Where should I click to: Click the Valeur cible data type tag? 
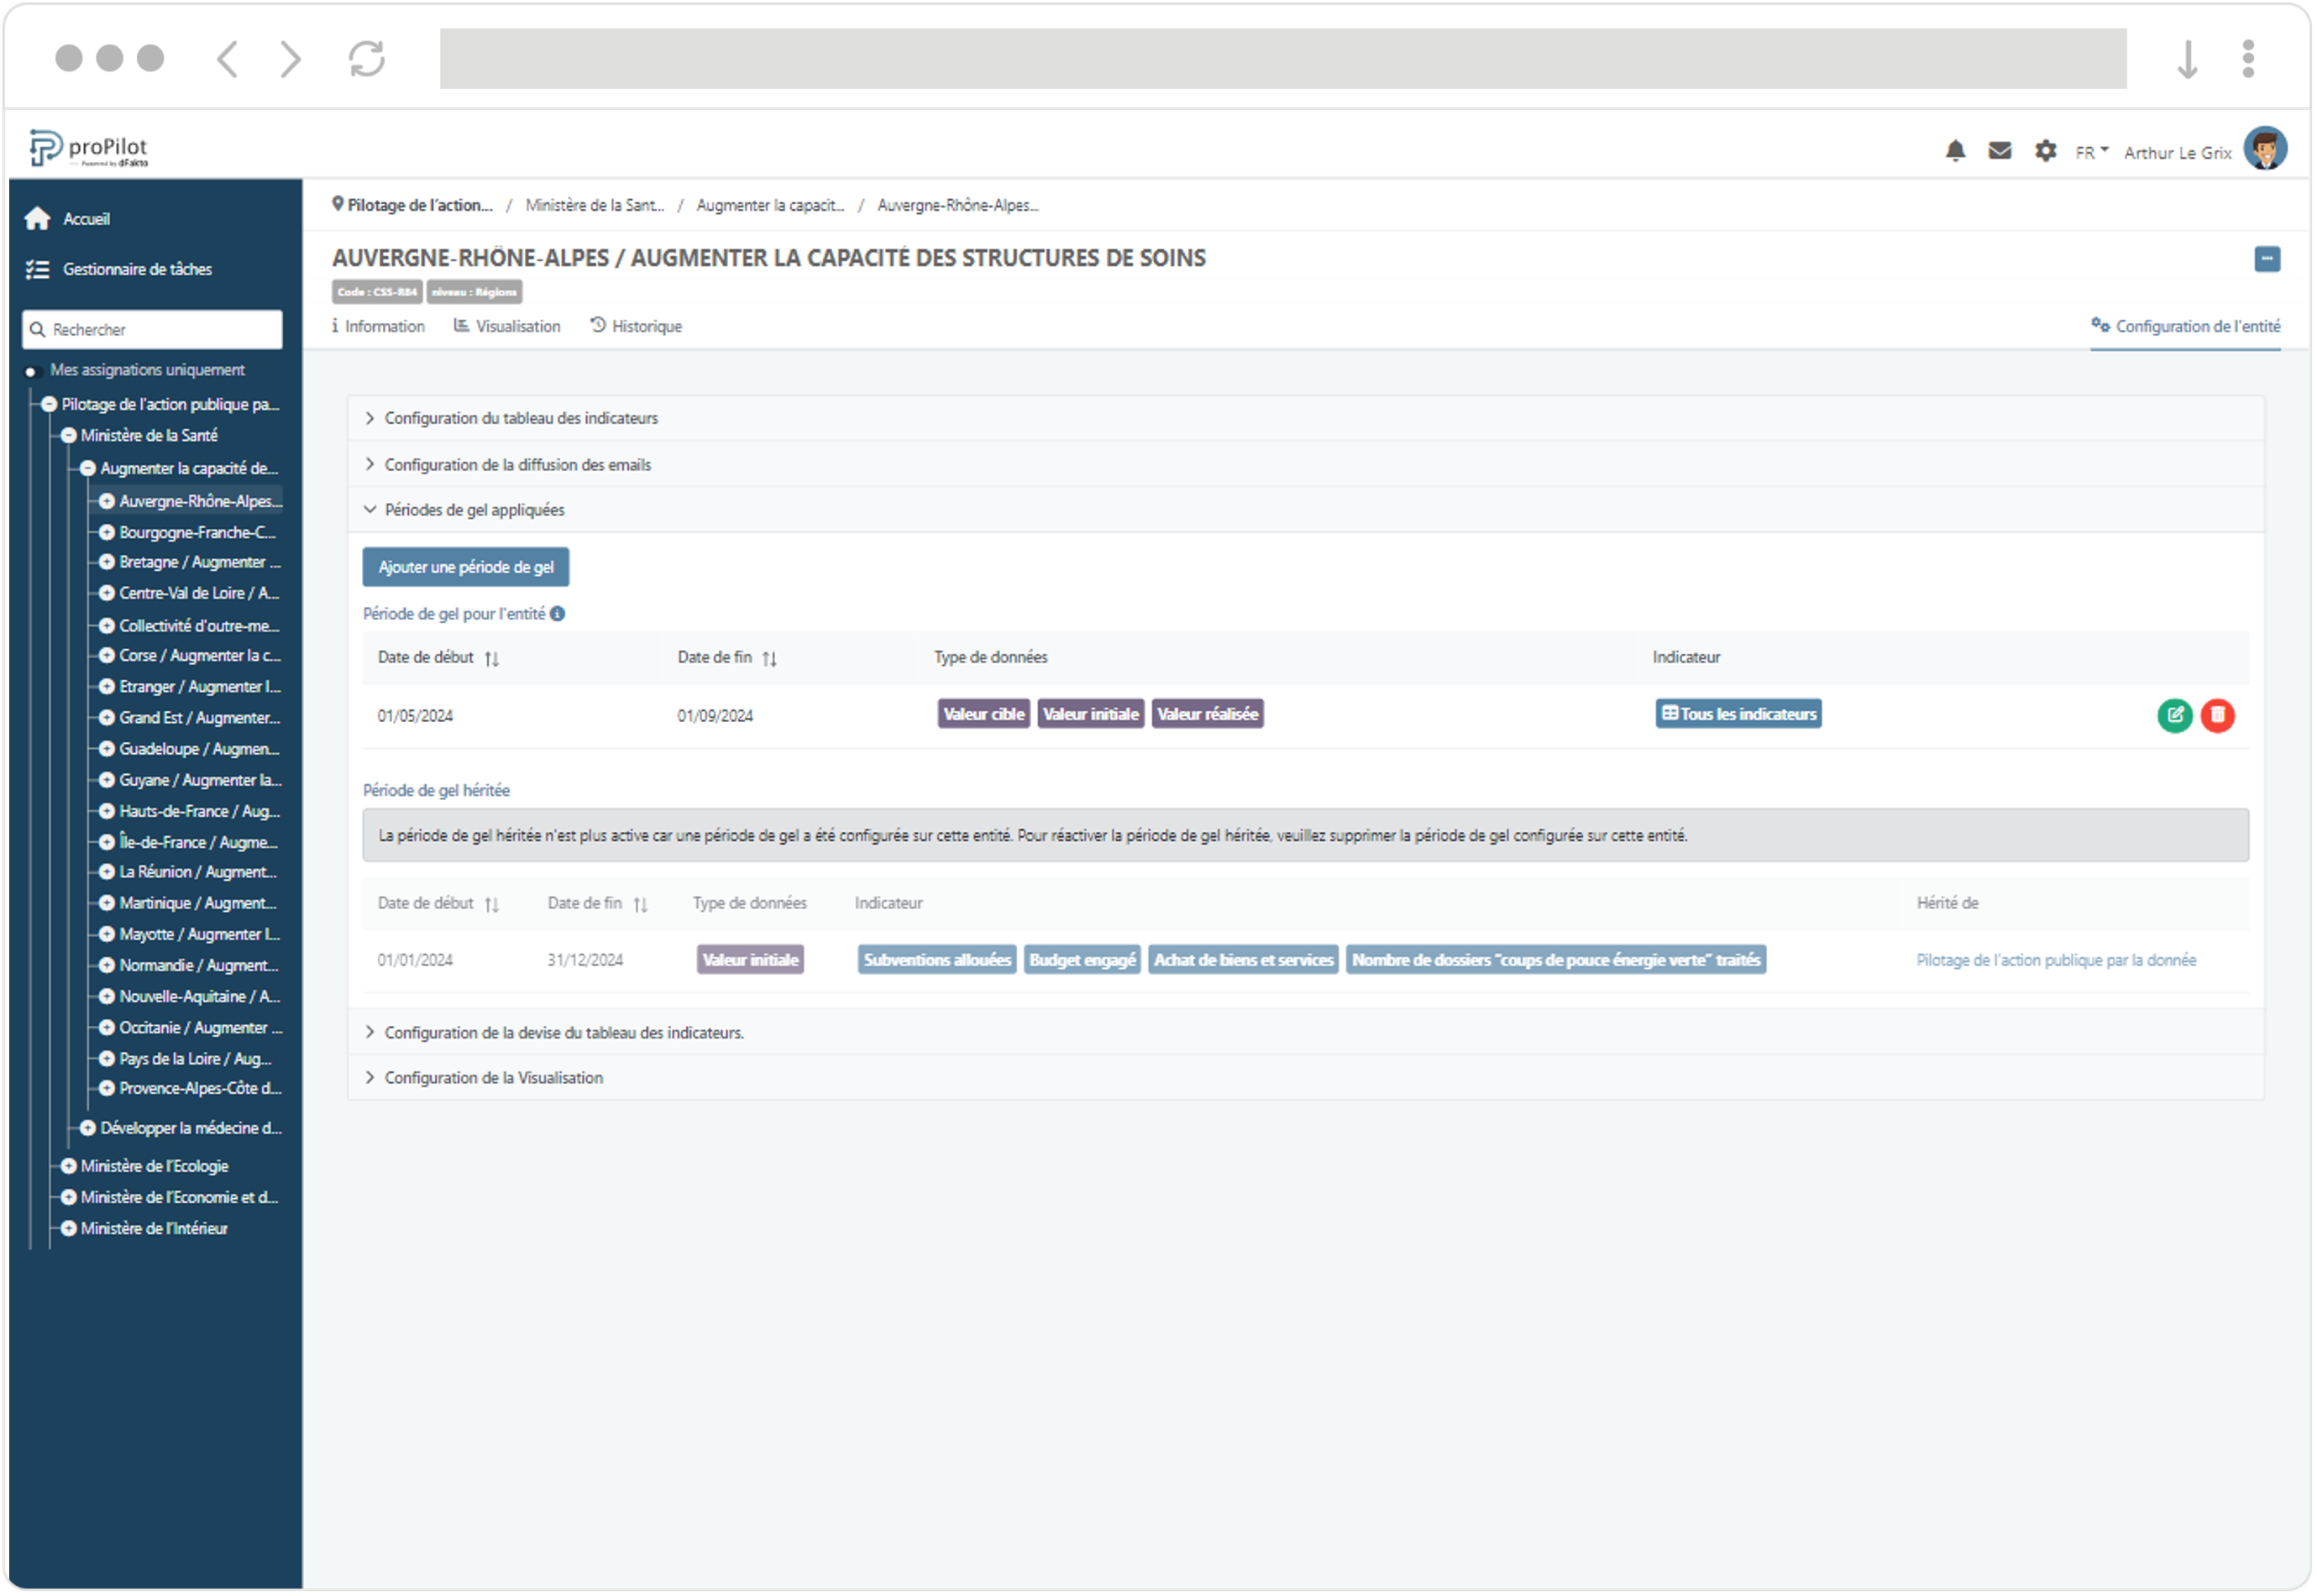tap(981, 714)
